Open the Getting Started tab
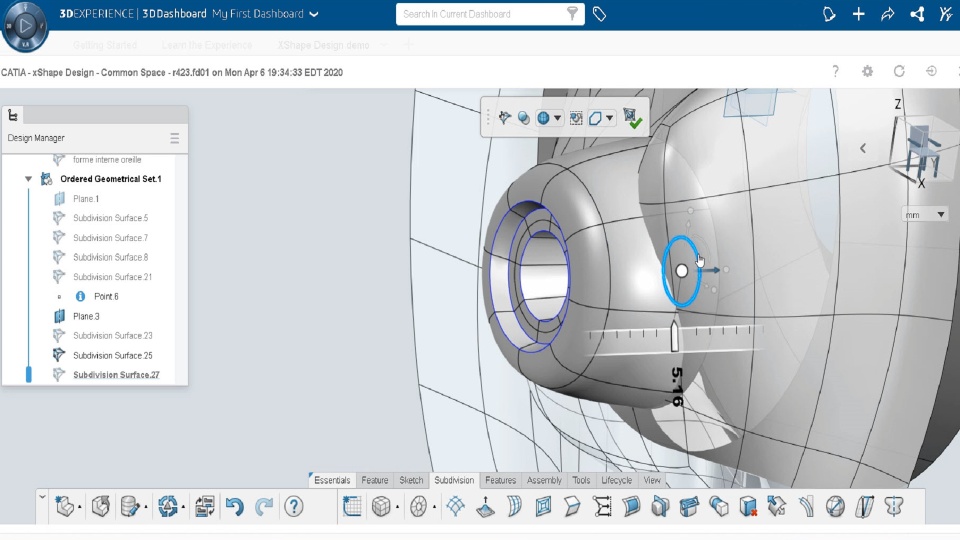960x540 pixels. [x=105, y=45]
